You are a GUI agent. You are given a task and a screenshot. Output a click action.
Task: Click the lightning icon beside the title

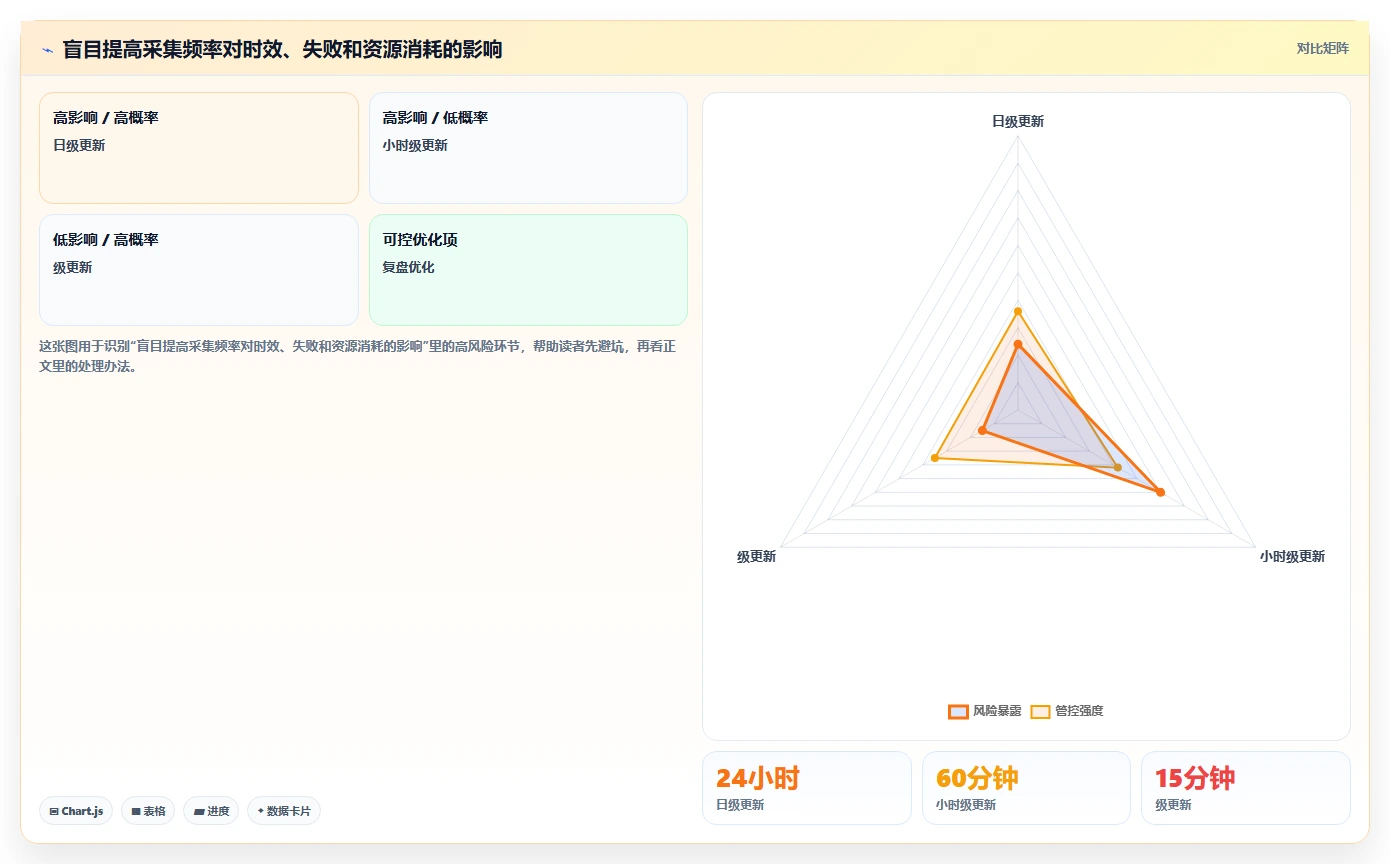click(x=47, y=49)
